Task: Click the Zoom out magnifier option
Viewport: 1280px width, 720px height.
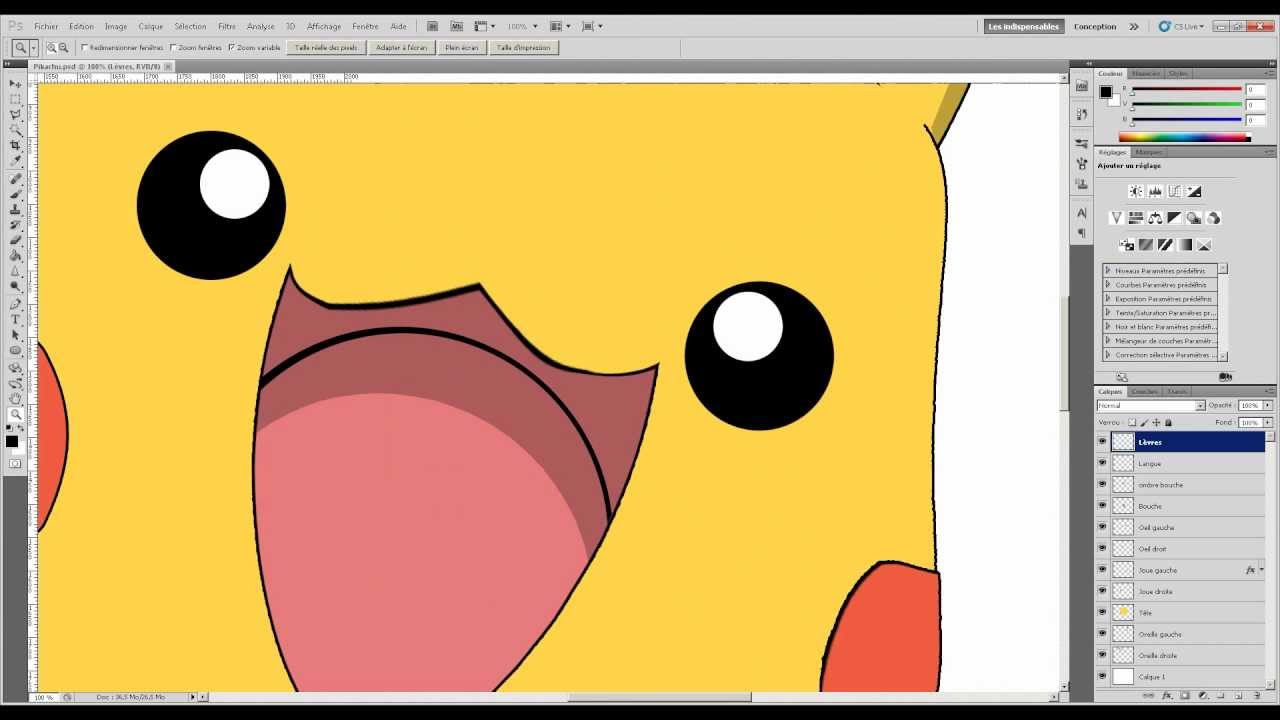Action: [64, 47]
